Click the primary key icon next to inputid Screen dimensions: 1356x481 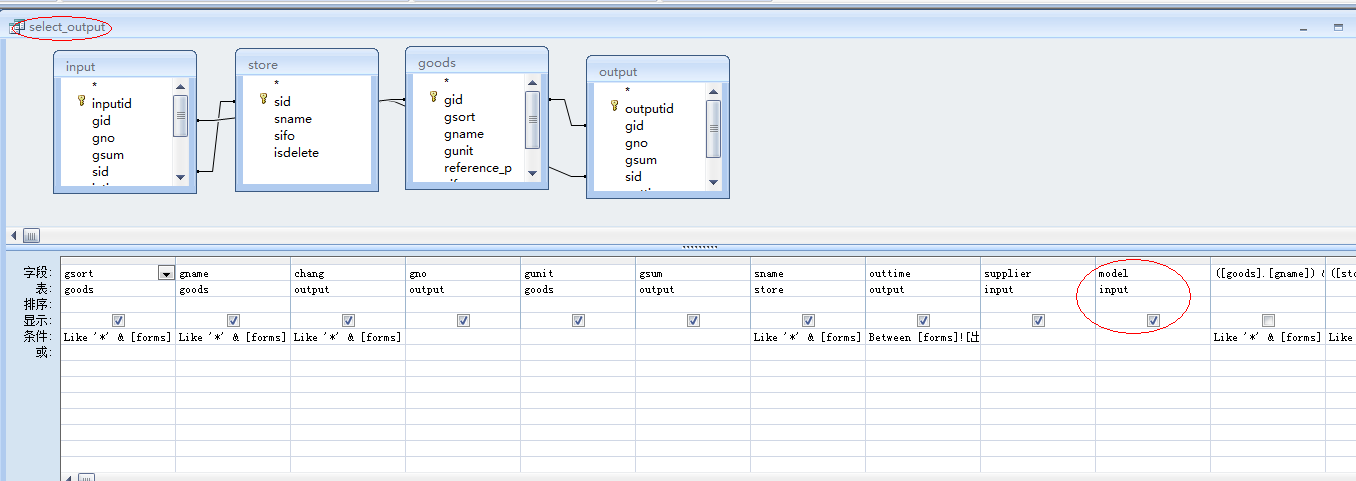tap(82, 102)
